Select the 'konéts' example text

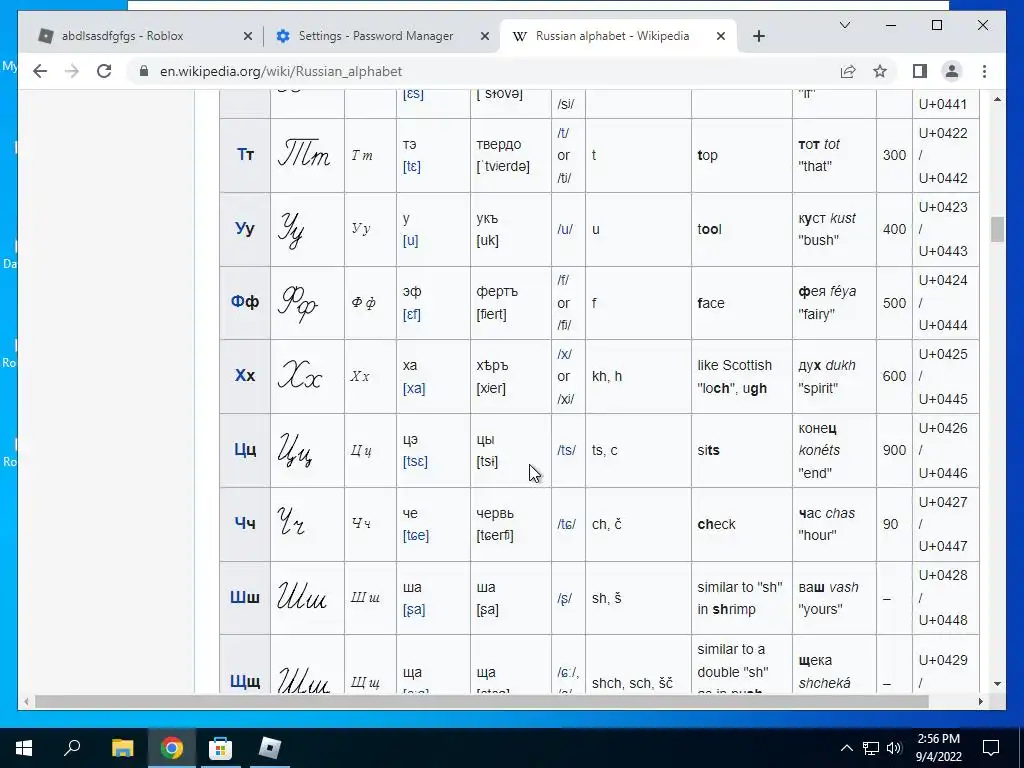pyautogui.click(x=819, y=450)
